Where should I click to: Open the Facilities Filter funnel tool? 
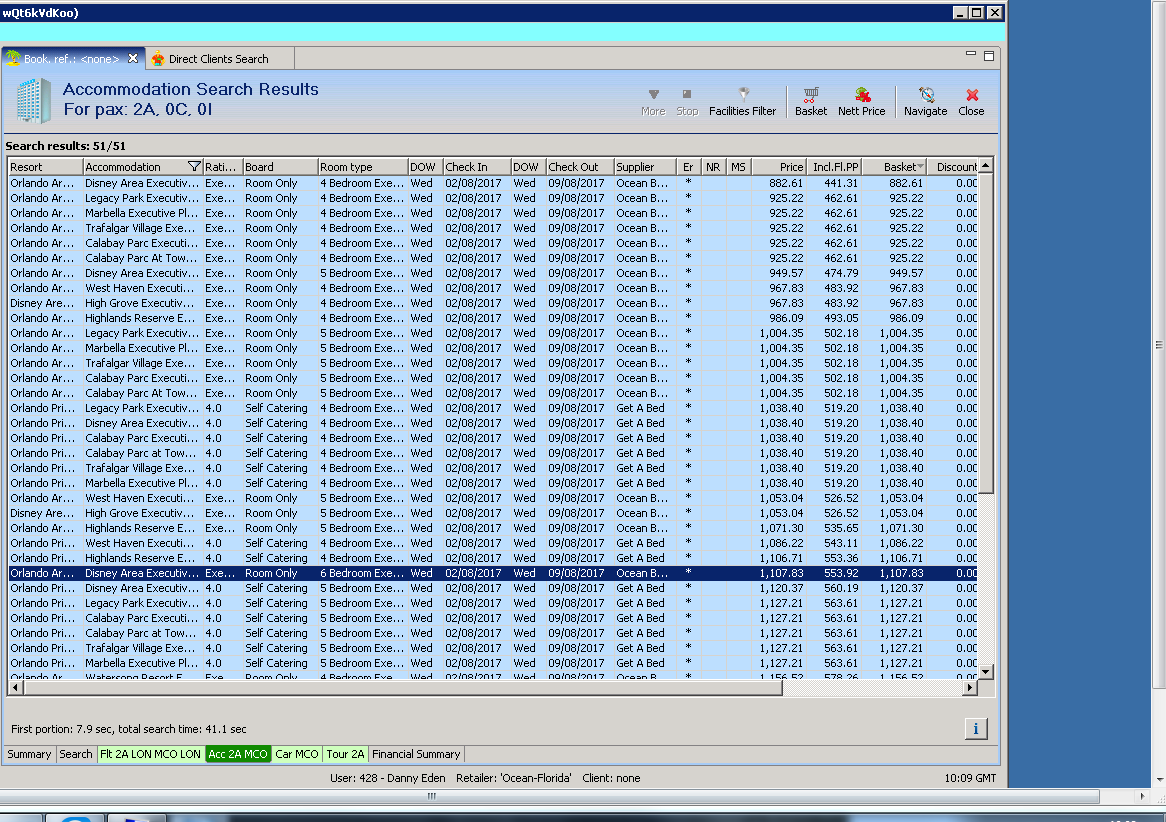click(x=742, y=95)
